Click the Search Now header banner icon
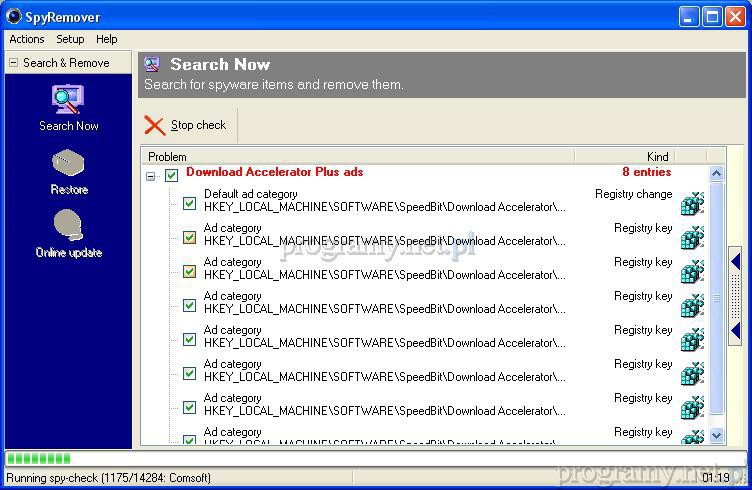 [x=152, y=64]
